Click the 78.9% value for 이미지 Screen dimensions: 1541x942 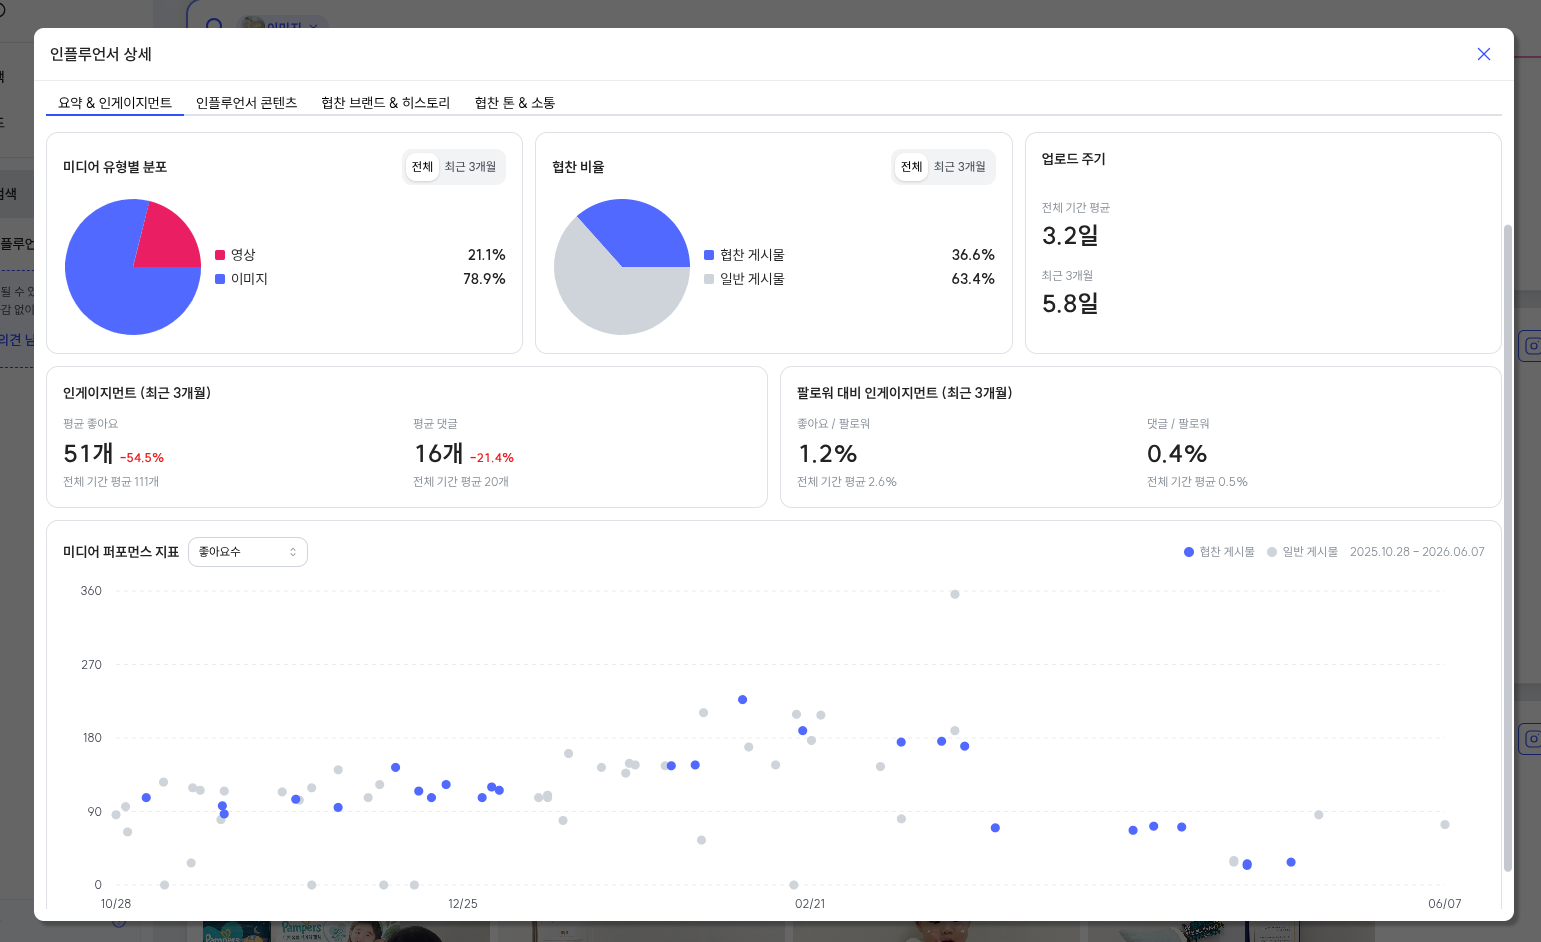pos(485,279)
